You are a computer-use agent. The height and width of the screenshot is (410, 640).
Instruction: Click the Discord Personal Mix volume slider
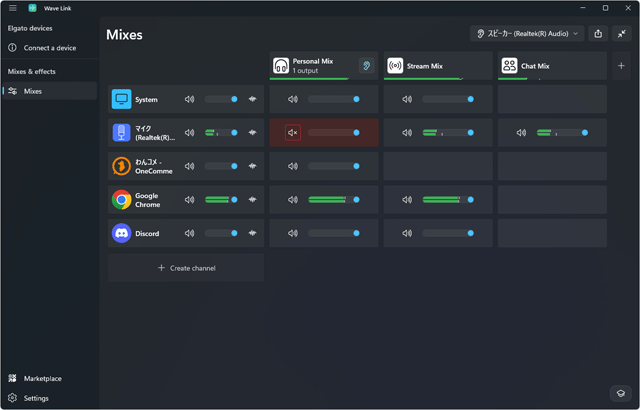[x=333, y=233]
